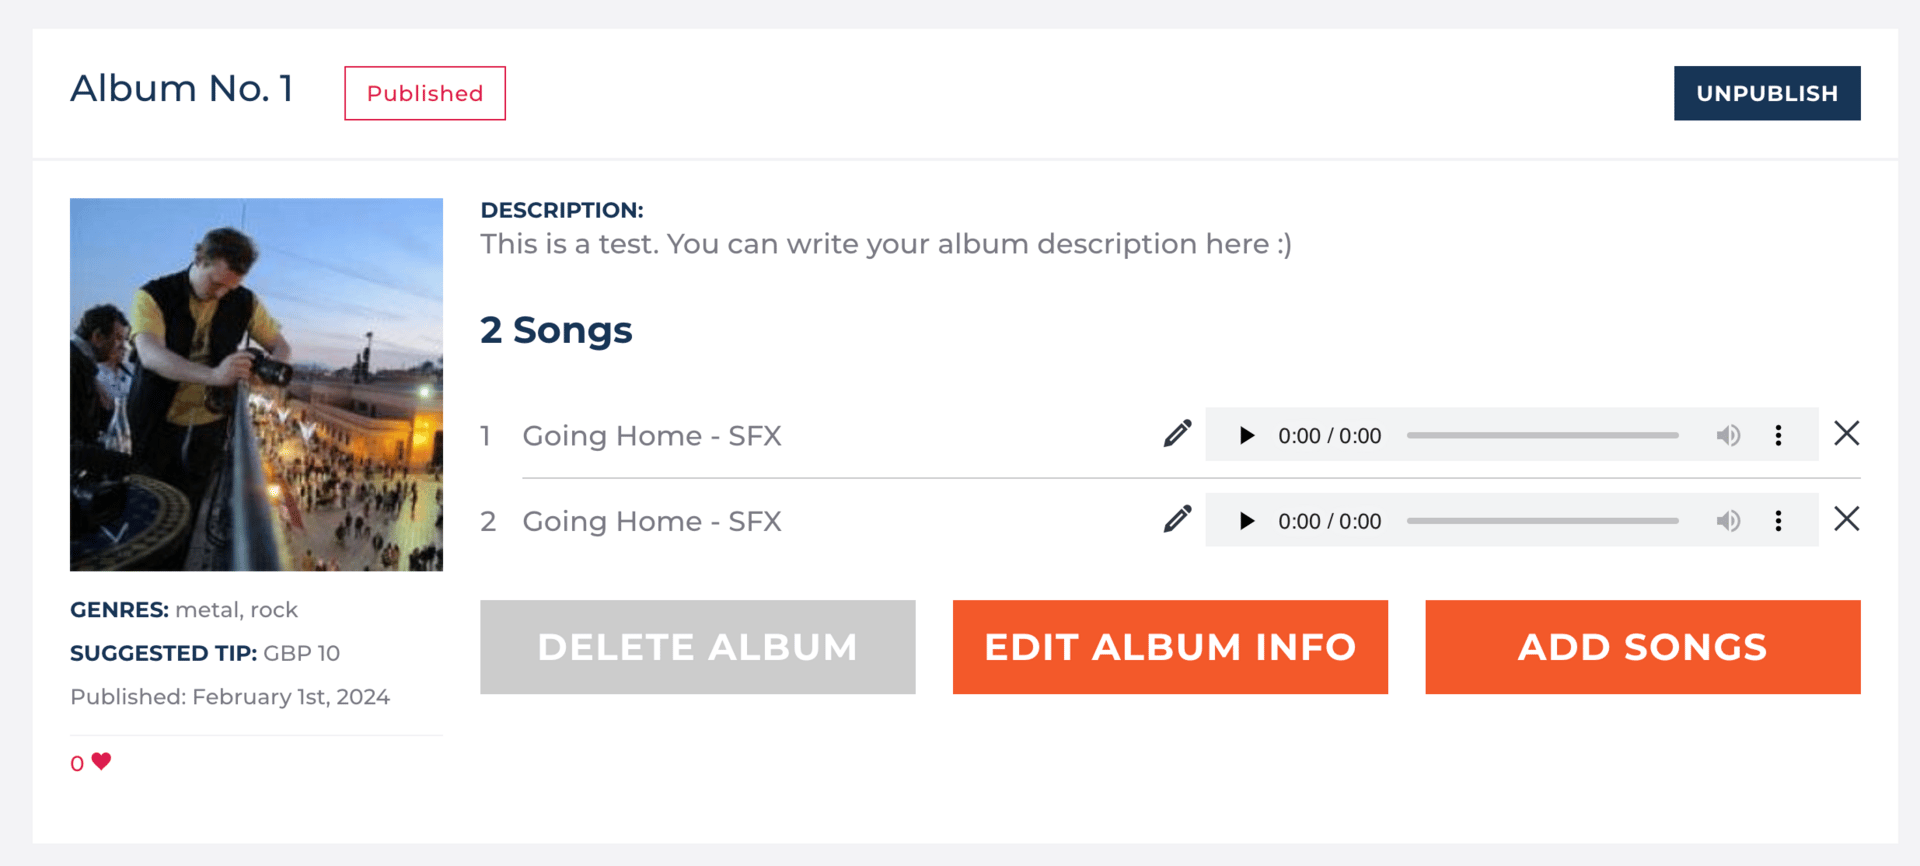Click the Published status badge
1920x866 pixels.
(425, 93)
